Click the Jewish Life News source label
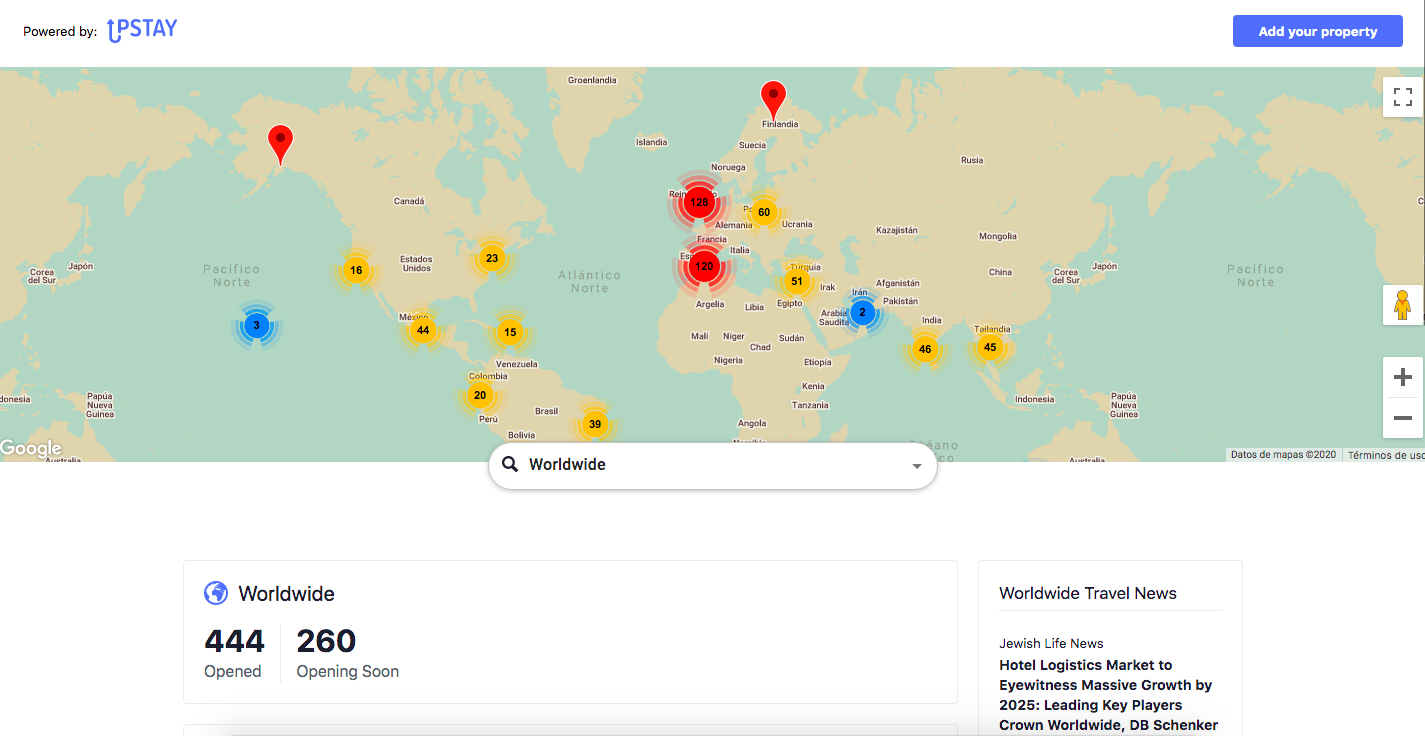 click(x=1051, y=643)
